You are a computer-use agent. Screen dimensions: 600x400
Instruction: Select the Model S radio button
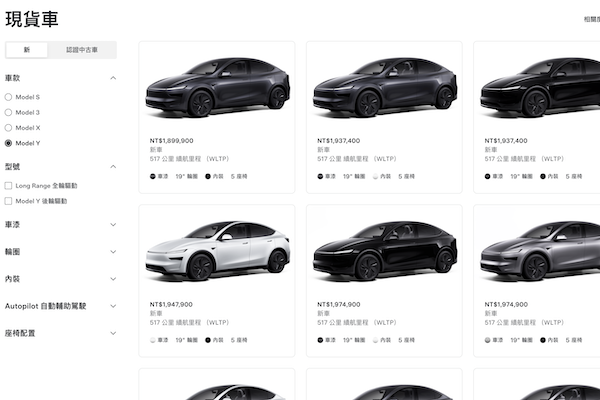click(8, 97)
